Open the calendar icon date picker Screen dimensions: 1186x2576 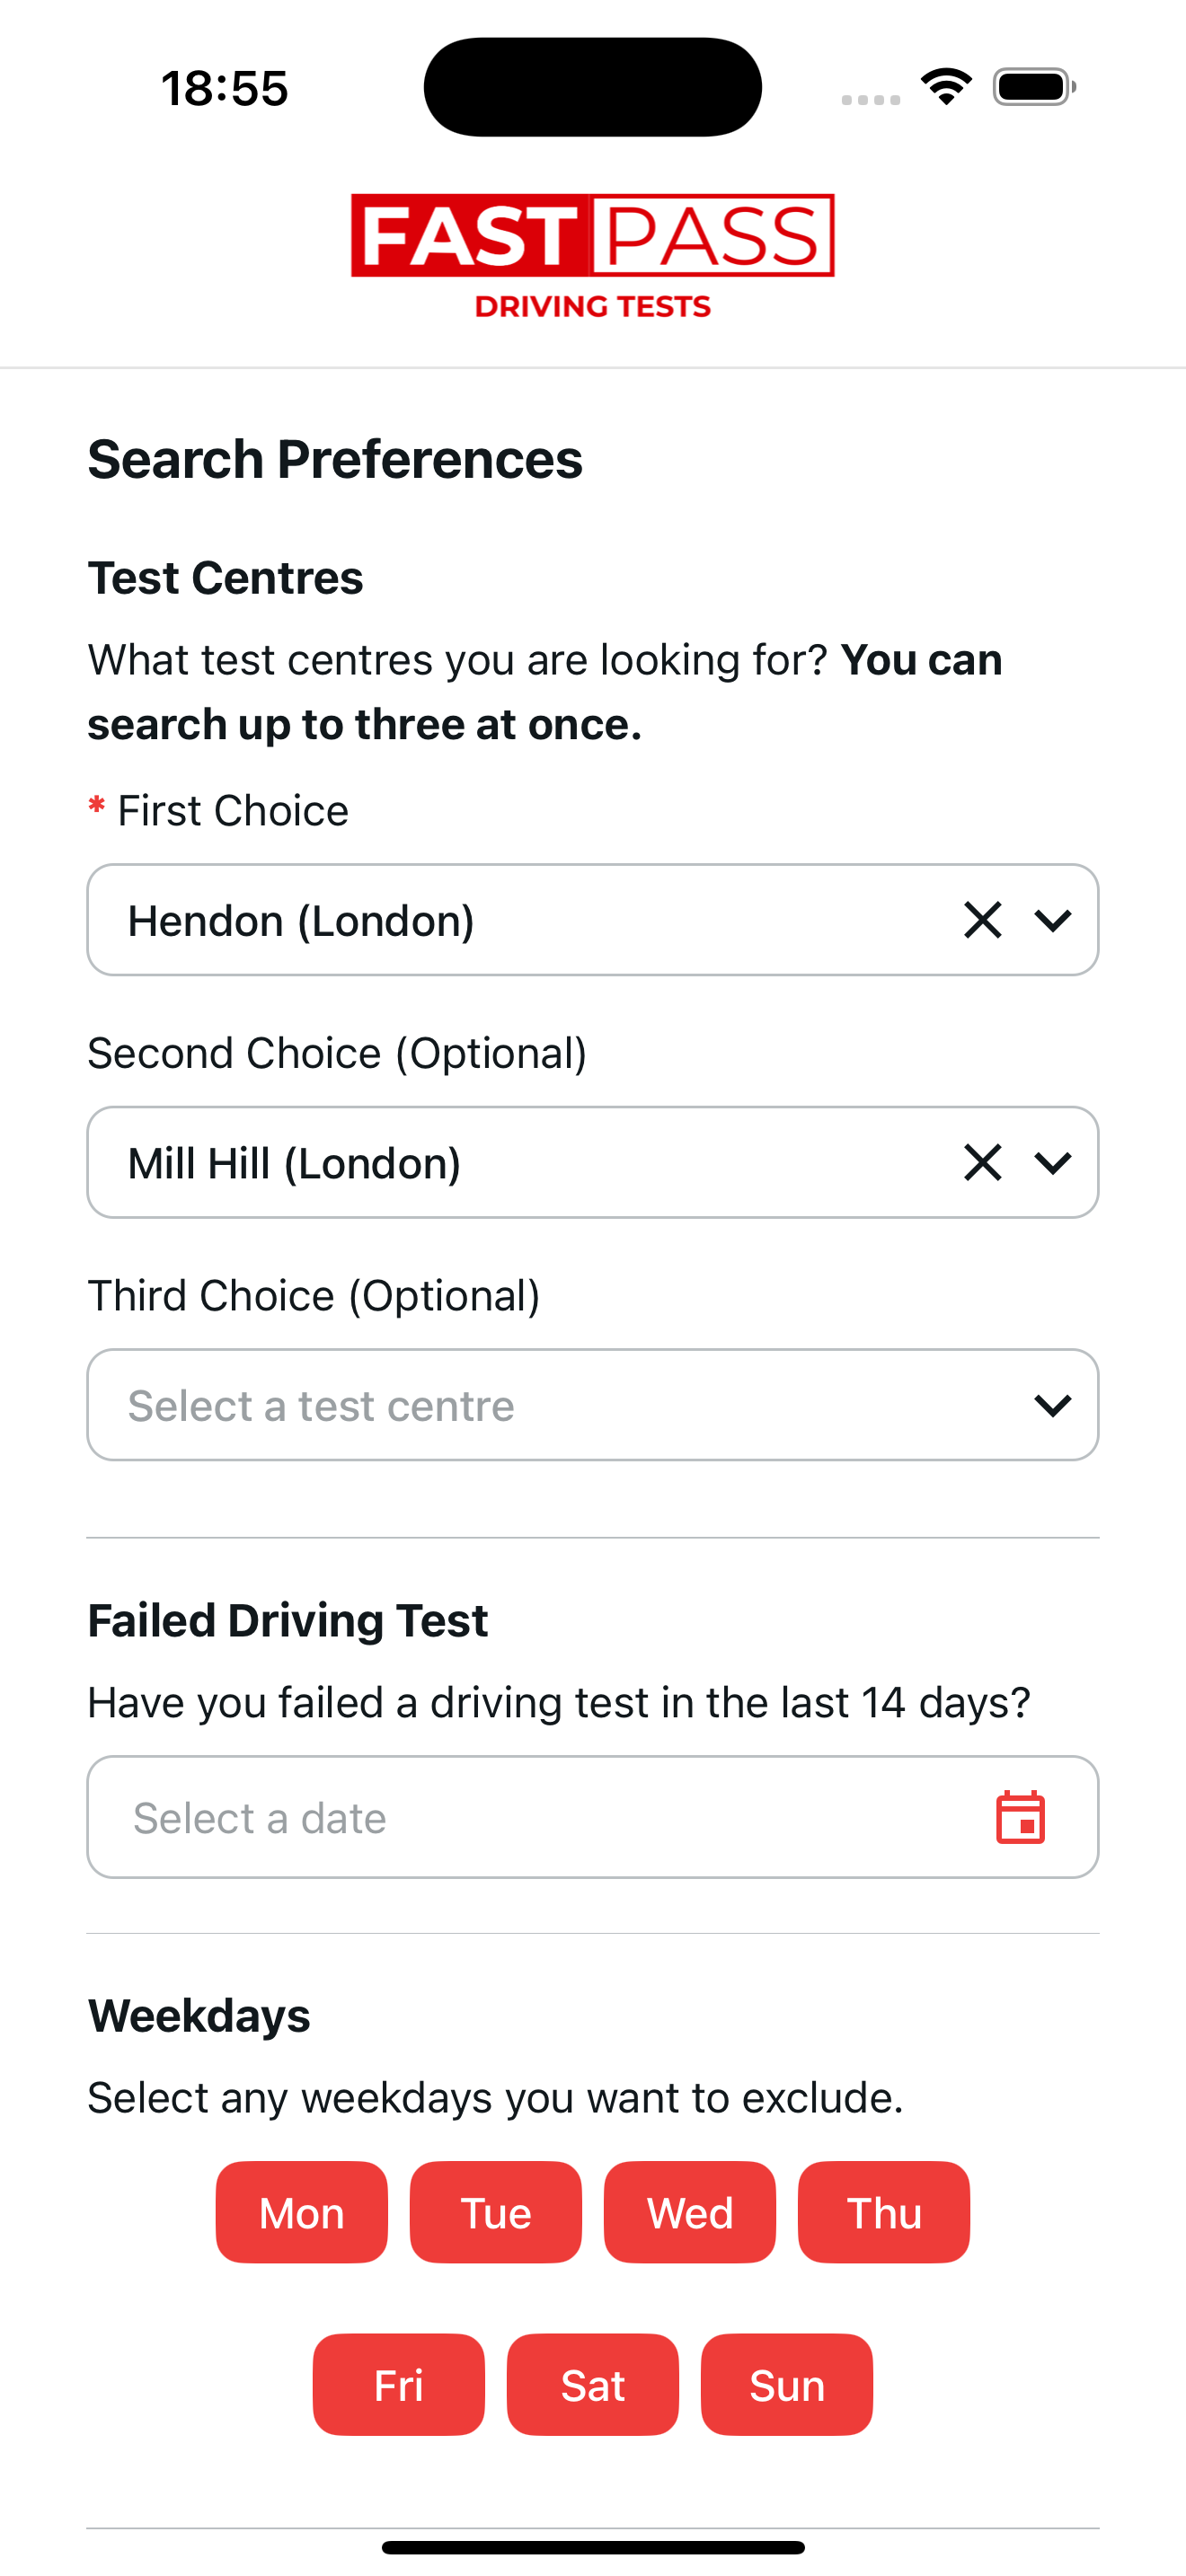(x=1020, y=1817)
